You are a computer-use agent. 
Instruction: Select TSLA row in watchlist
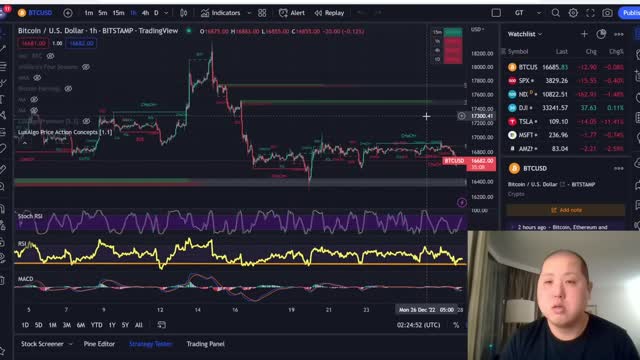[x=565, y=122]
